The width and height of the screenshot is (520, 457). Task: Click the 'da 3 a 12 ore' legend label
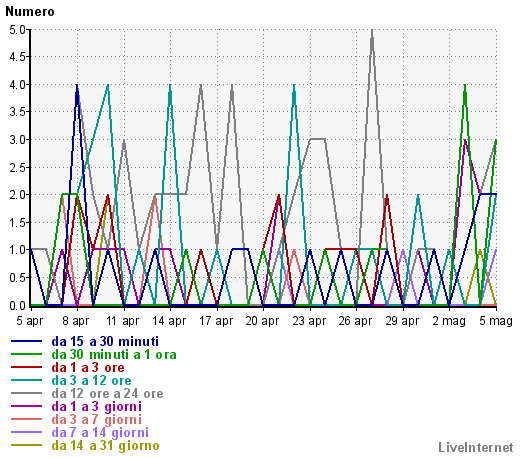pos(91,380)
